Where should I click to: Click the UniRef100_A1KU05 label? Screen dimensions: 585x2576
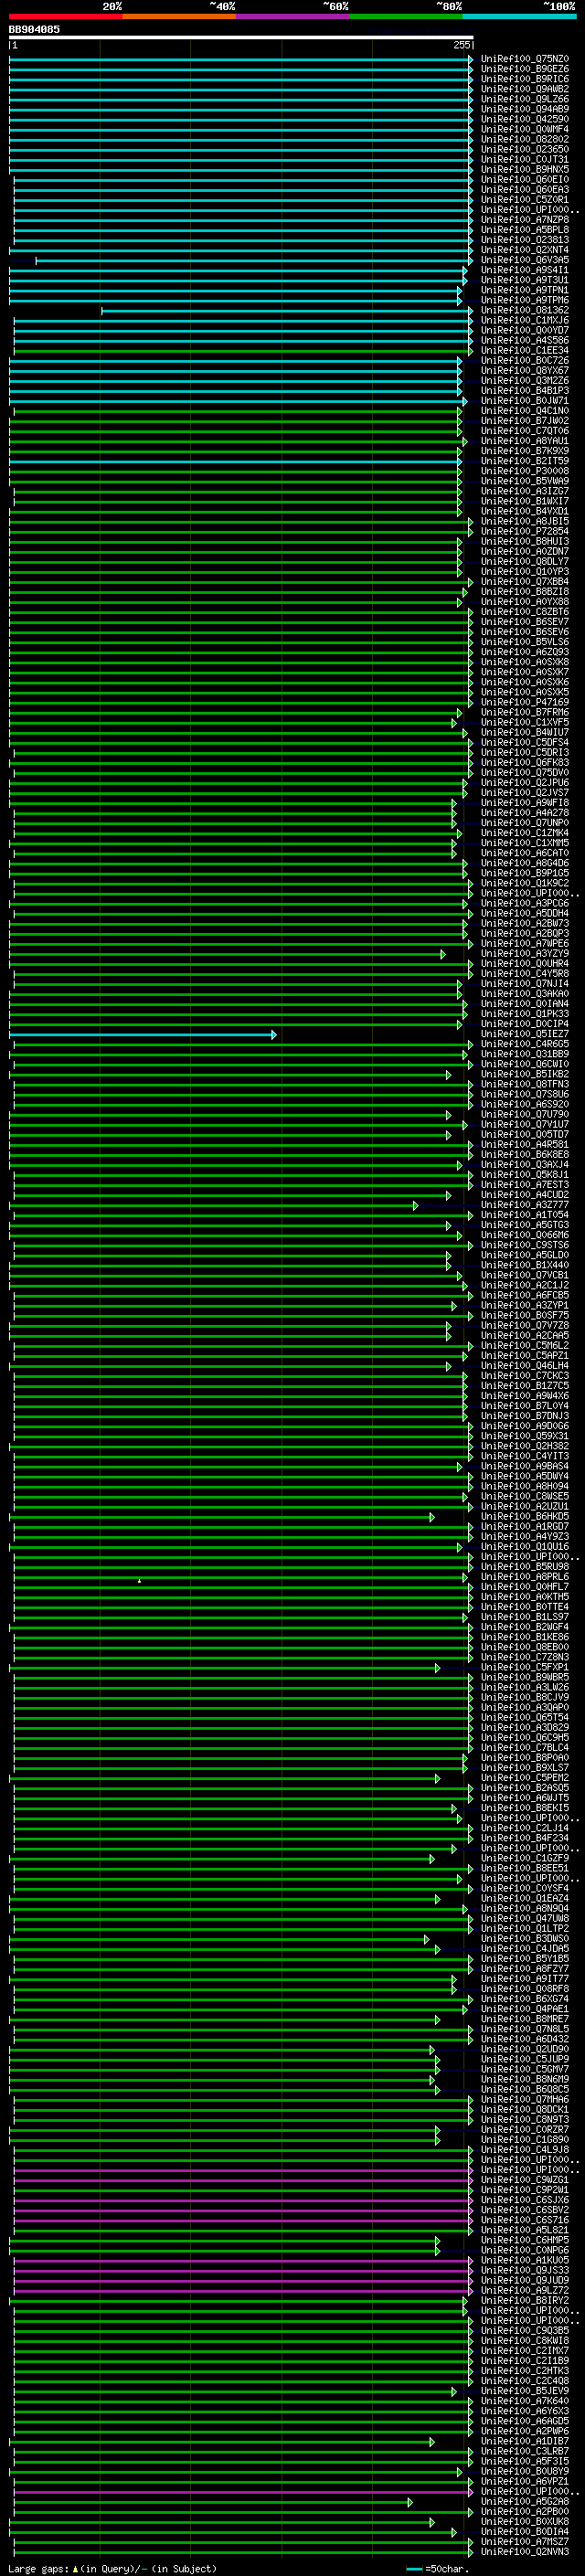click(x=524, y=2261)
